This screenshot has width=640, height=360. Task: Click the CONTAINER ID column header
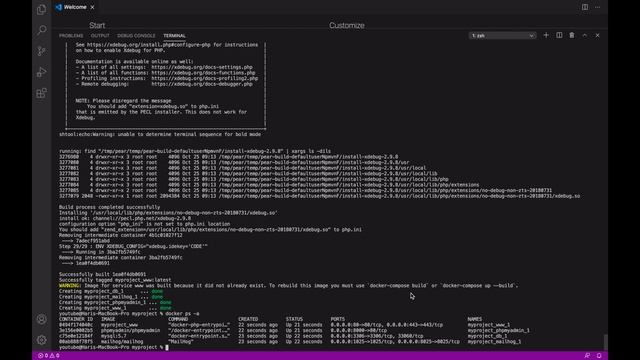pyautogui.click(x=76, y=319)
